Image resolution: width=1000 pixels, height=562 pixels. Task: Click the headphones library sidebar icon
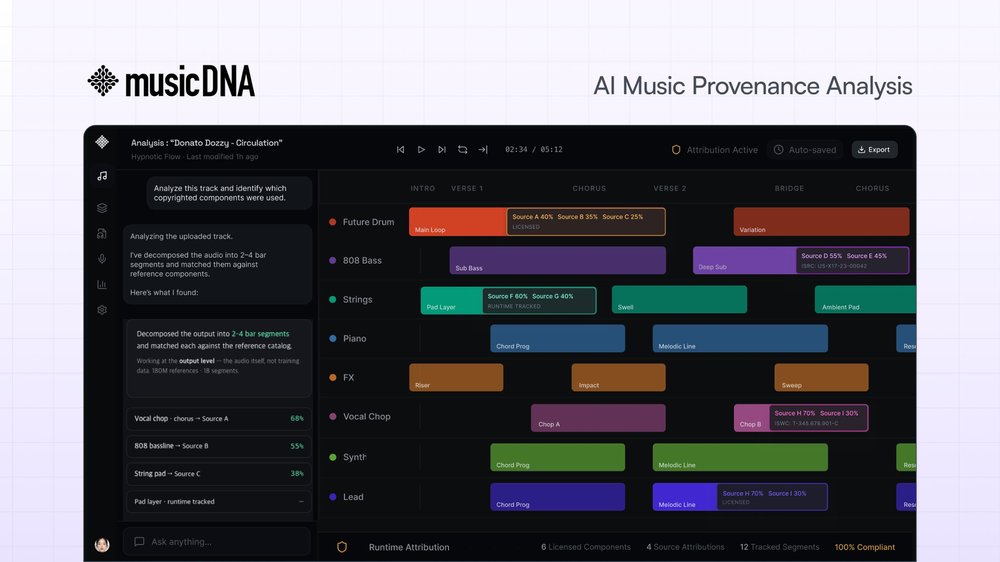(x=102, y=233)
